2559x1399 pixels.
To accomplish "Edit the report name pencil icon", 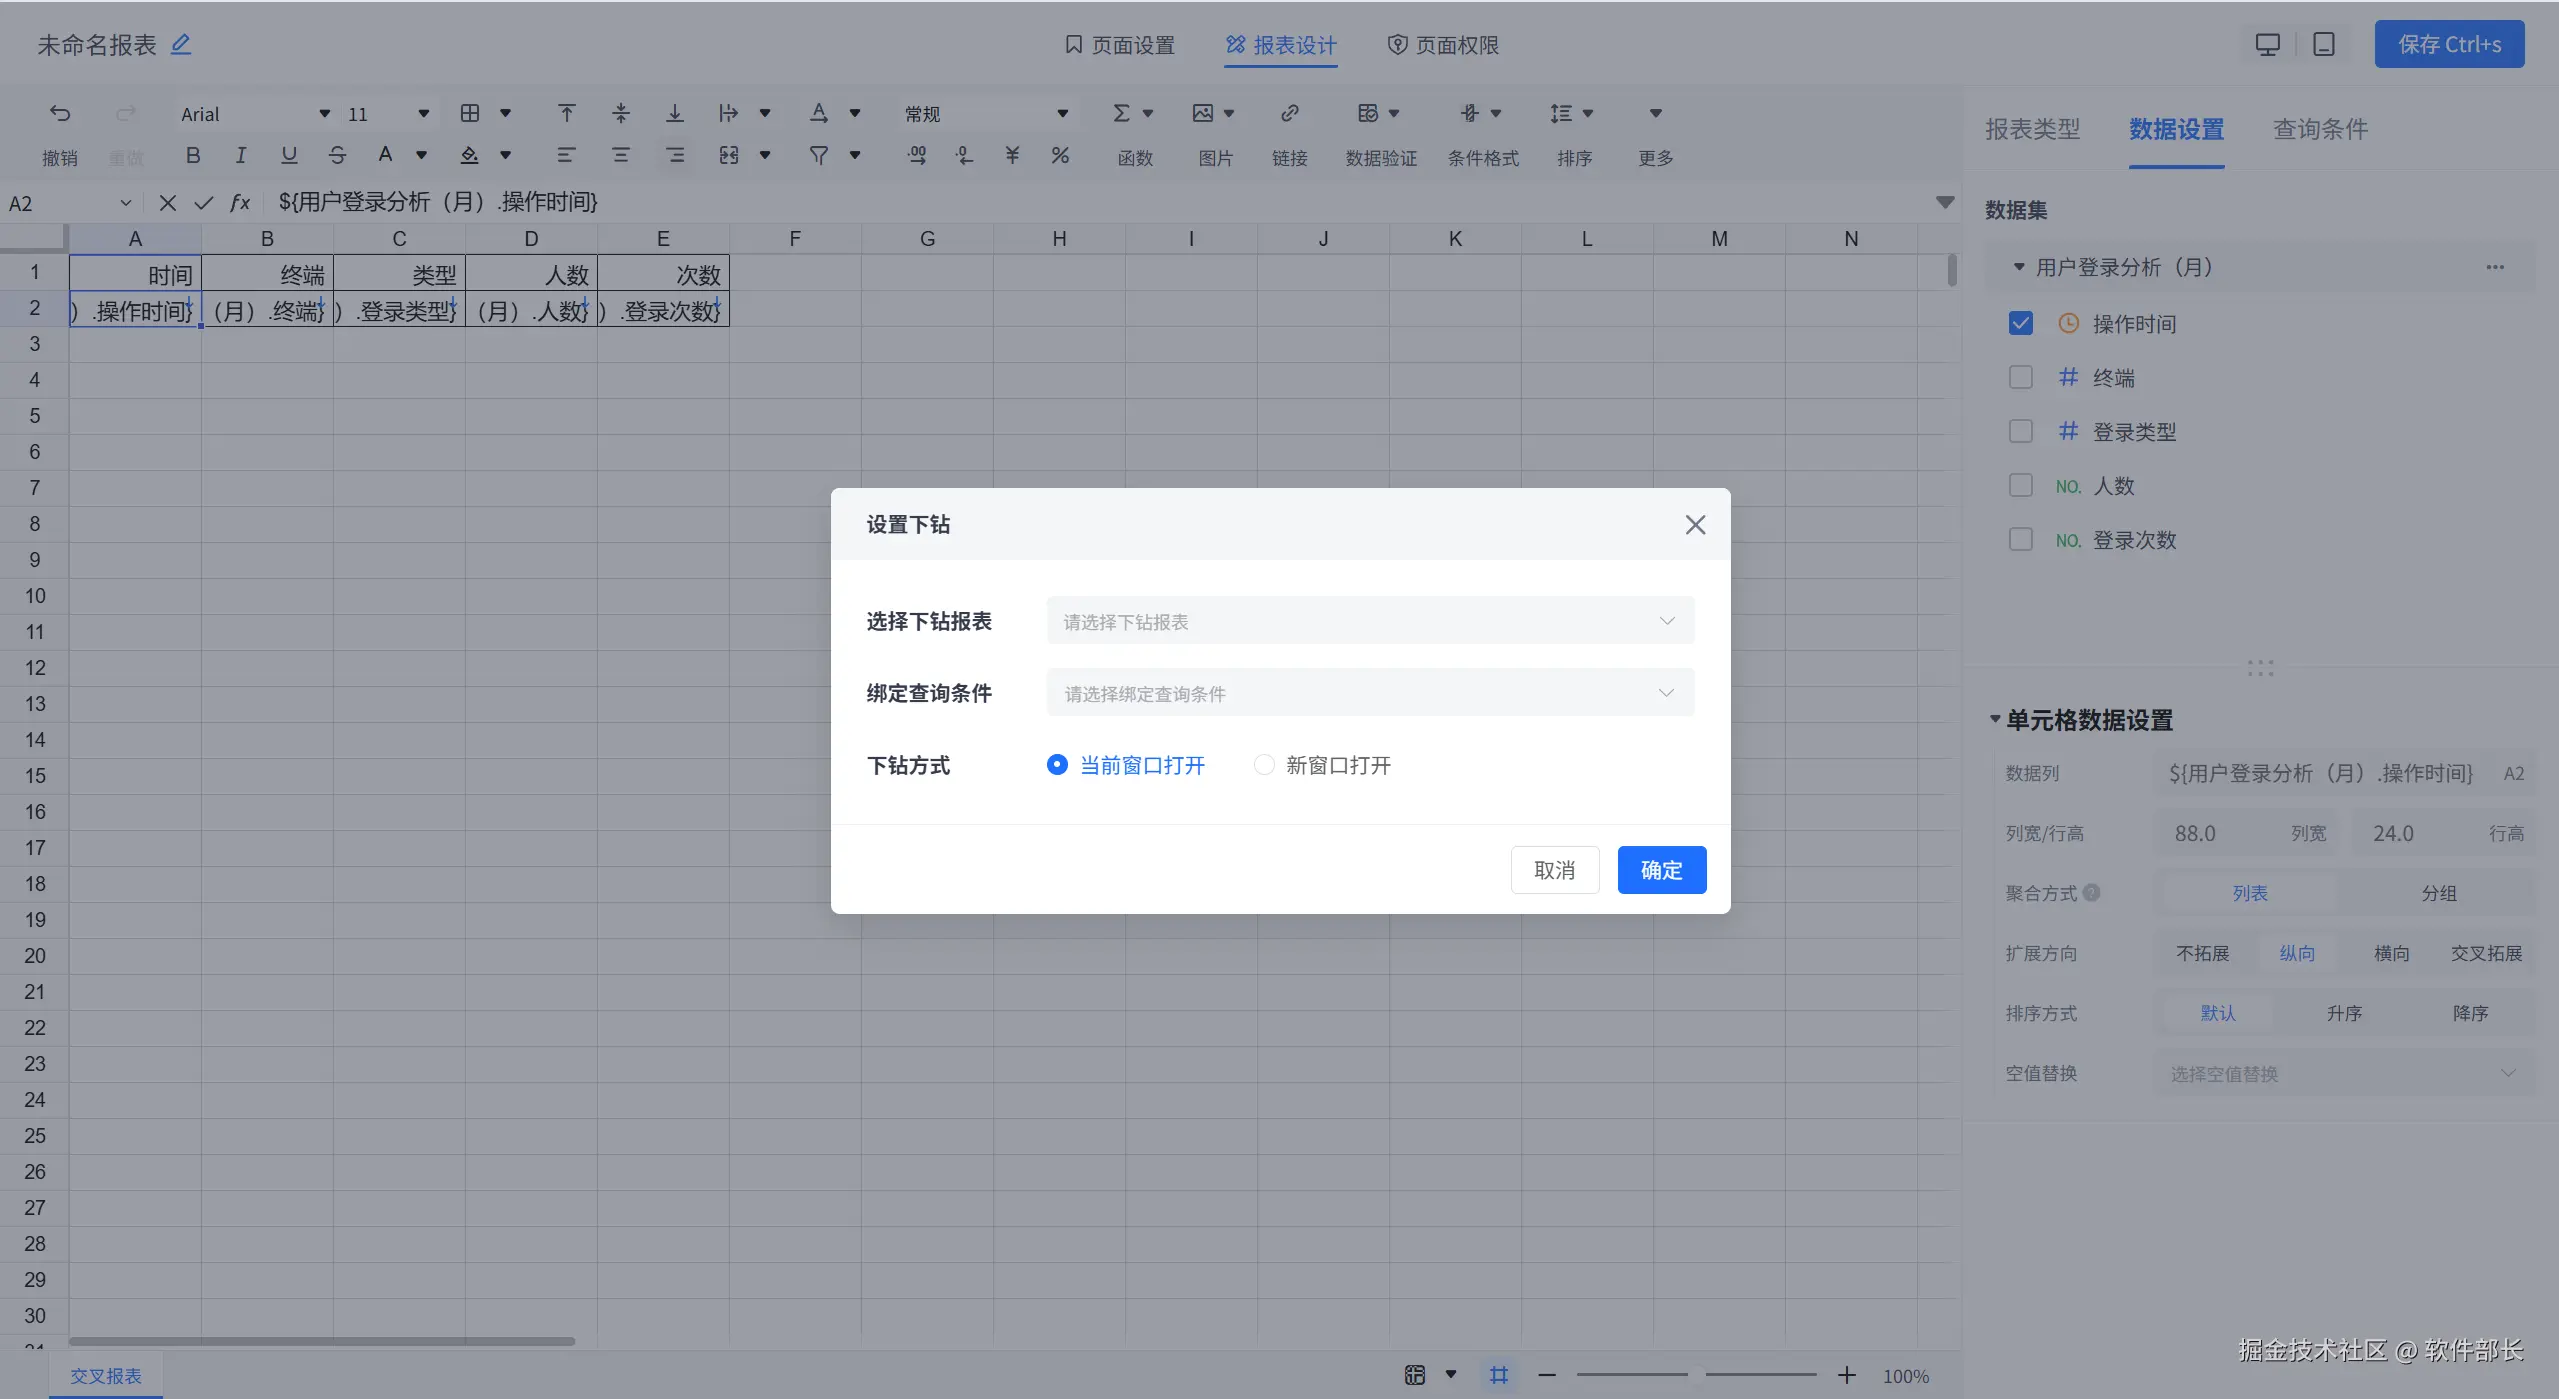I will click(180, 45).
